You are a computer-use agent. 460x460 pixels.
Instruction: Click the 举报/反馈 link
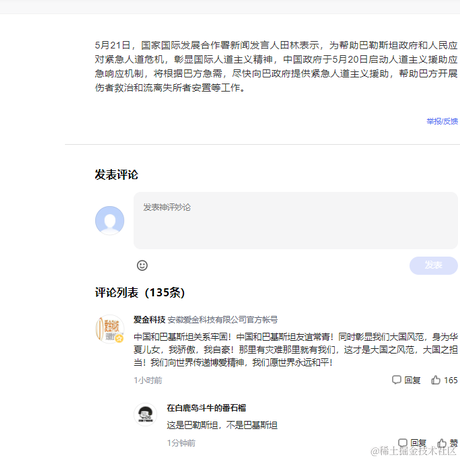pyautogui.click(x=442, y=121)
